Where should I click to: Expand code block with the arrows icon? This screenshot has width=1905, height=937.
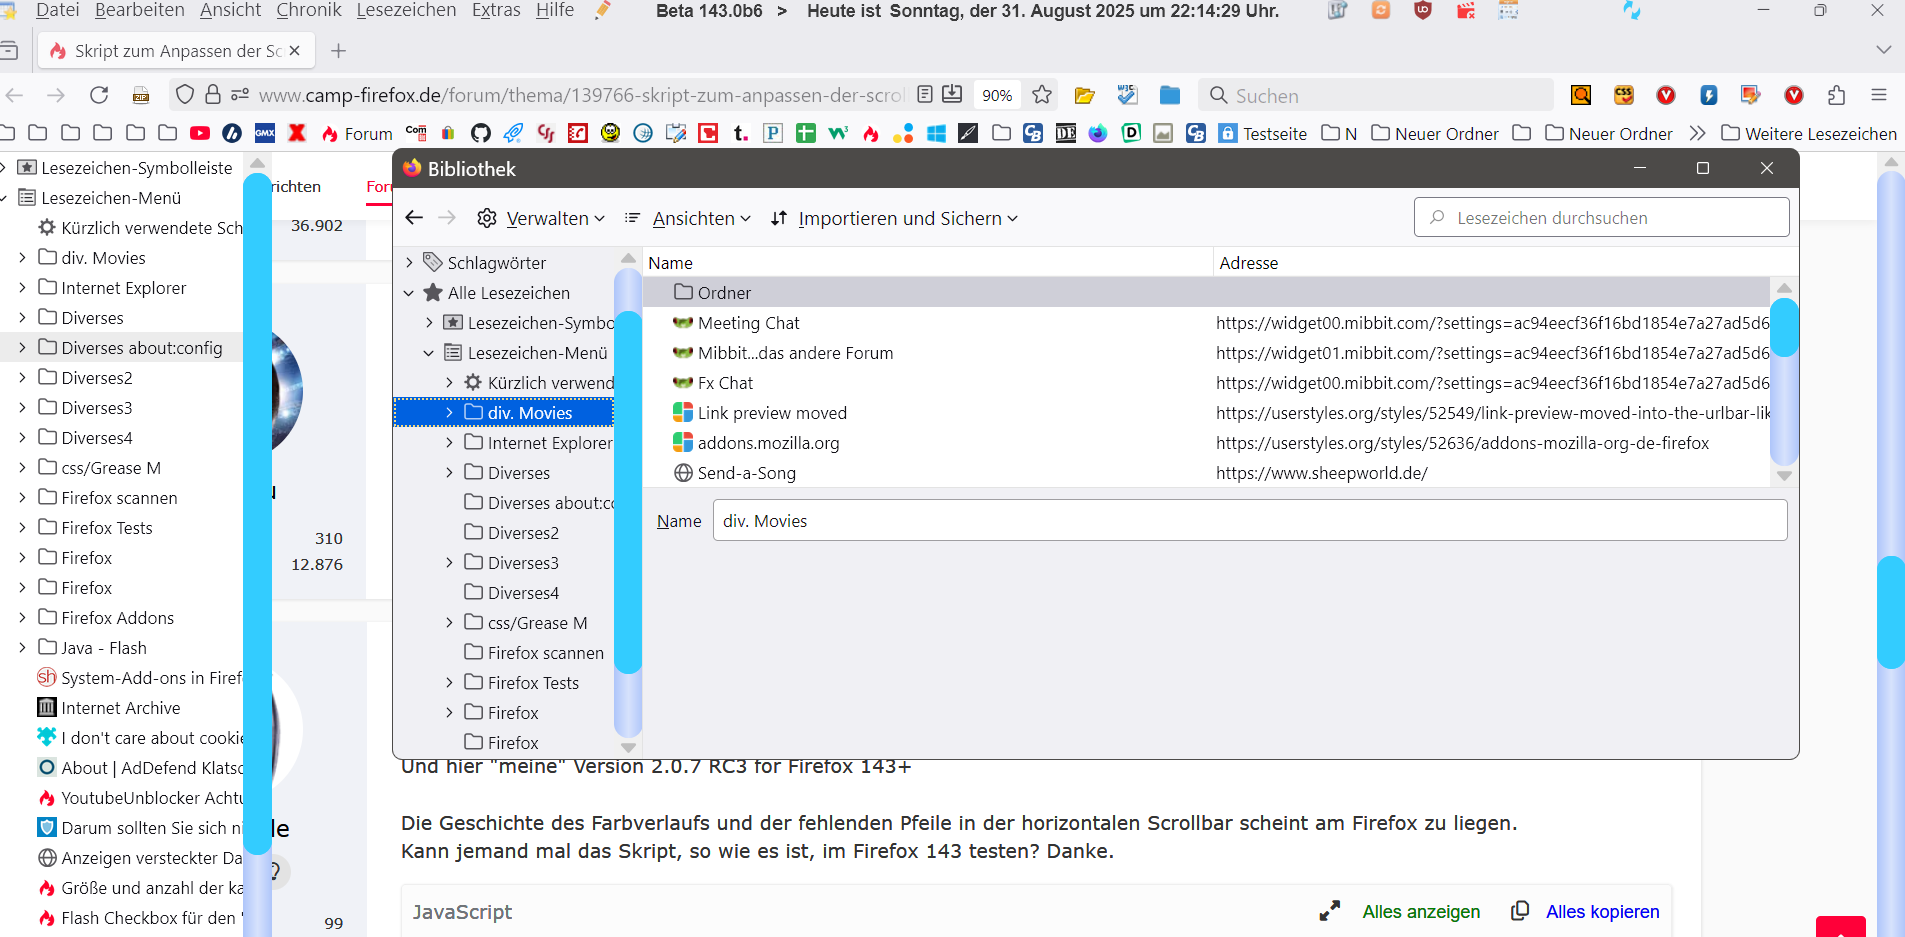pyautogui.click(x=1329, y=911)
